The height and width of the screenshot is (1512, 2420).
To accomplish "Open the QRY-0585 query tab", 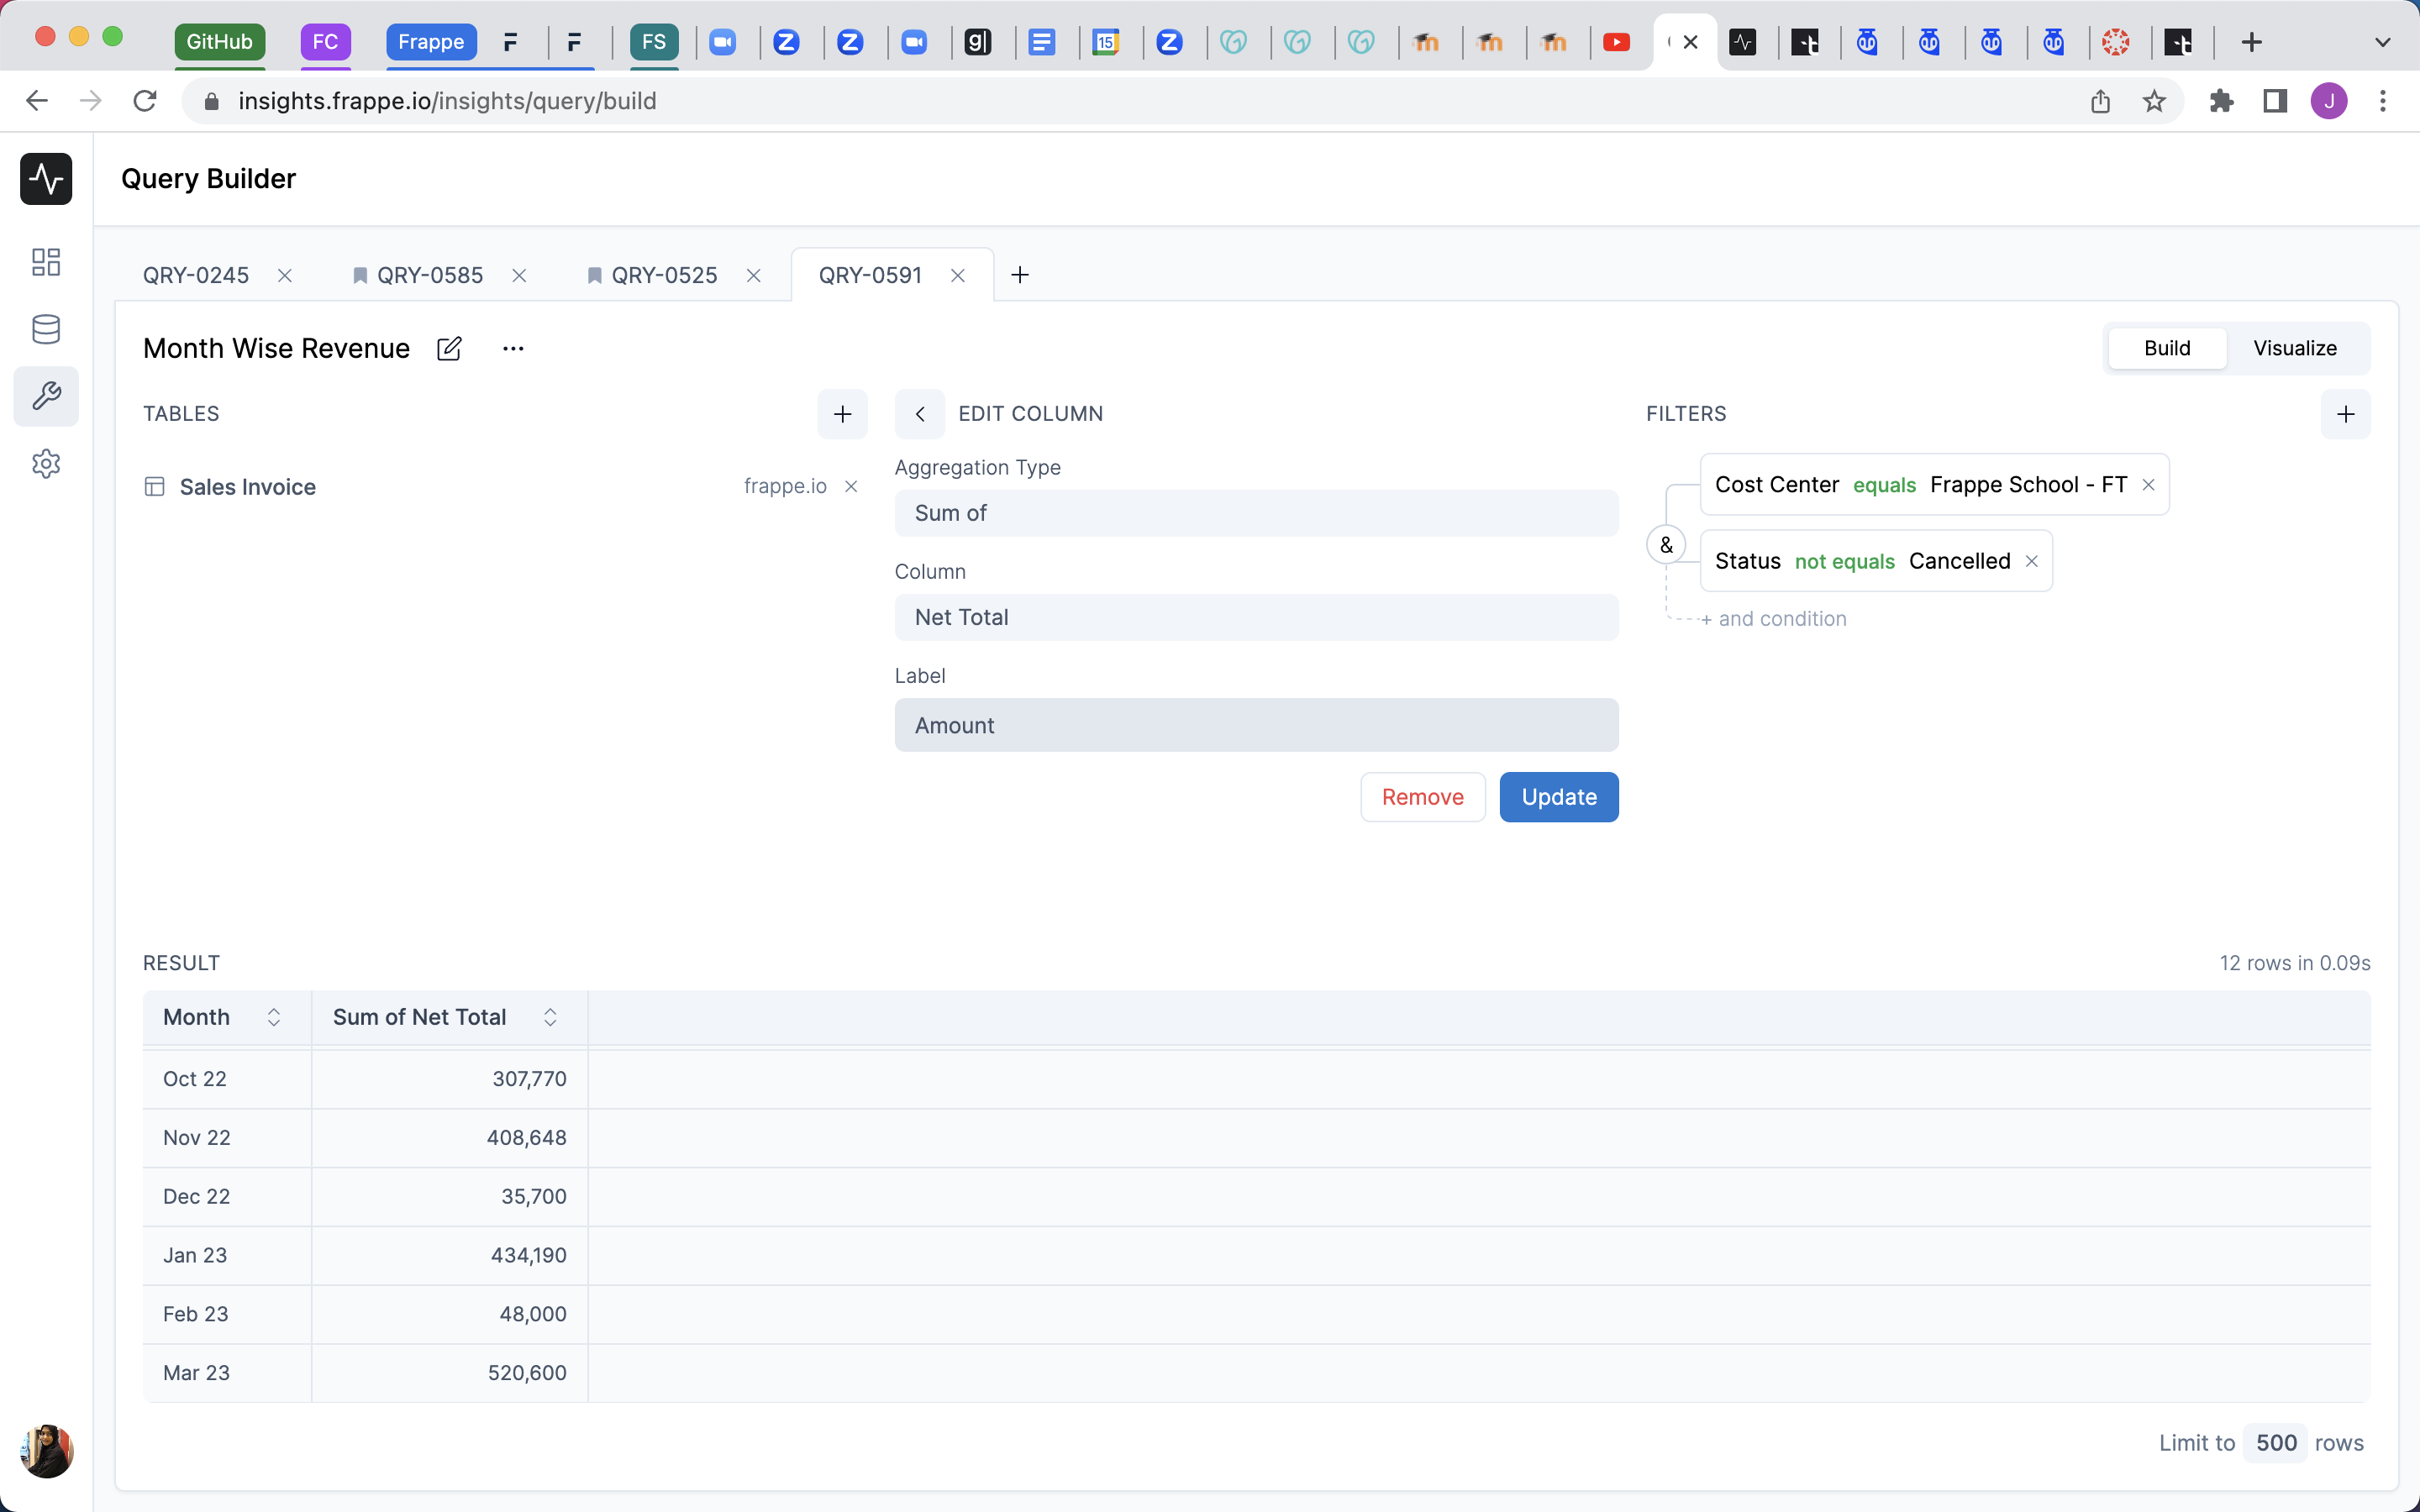I will pos(430,275).
